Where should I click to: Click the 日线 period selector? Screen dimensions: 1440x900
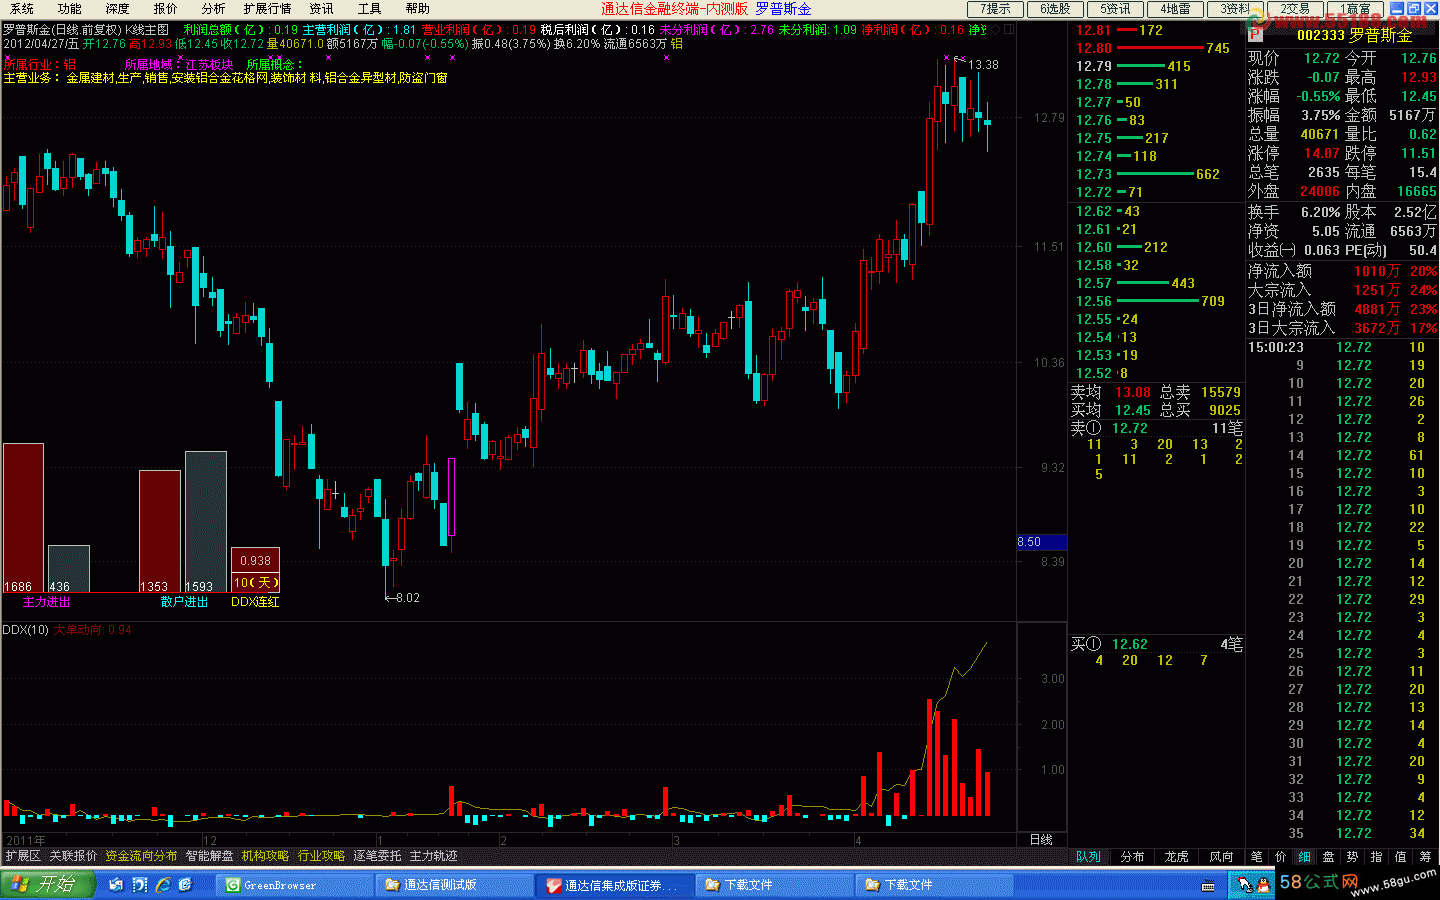coord(1041,840)
